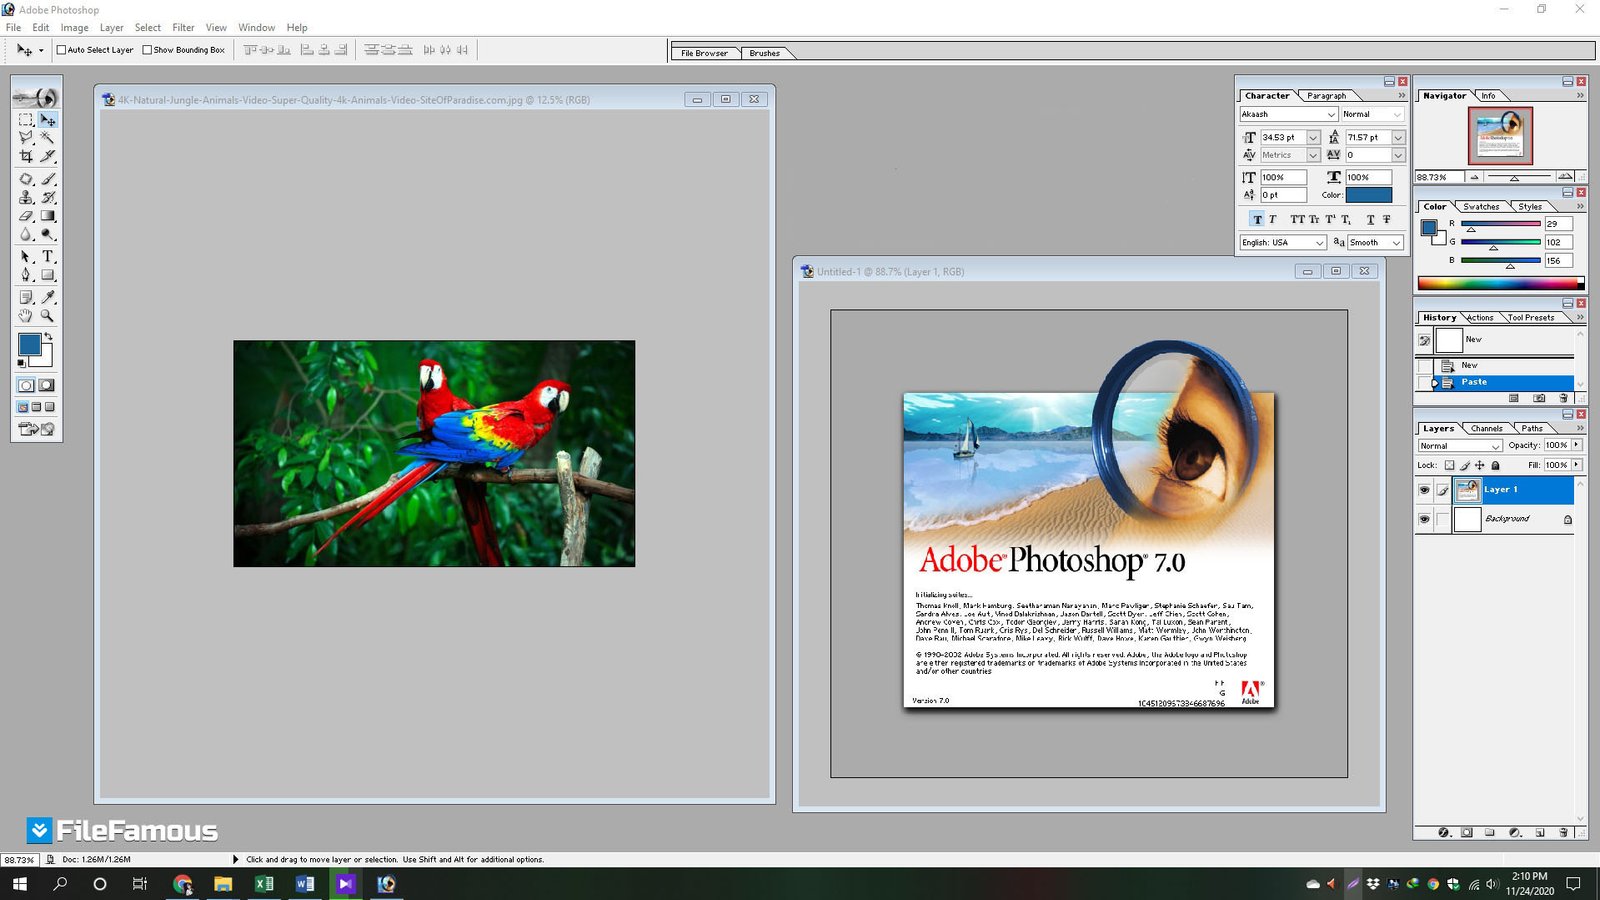Toggle Underline style in Character panel
This screenshot has width=1600, height=900.
pyautogui.click(x=1370, y=219)
